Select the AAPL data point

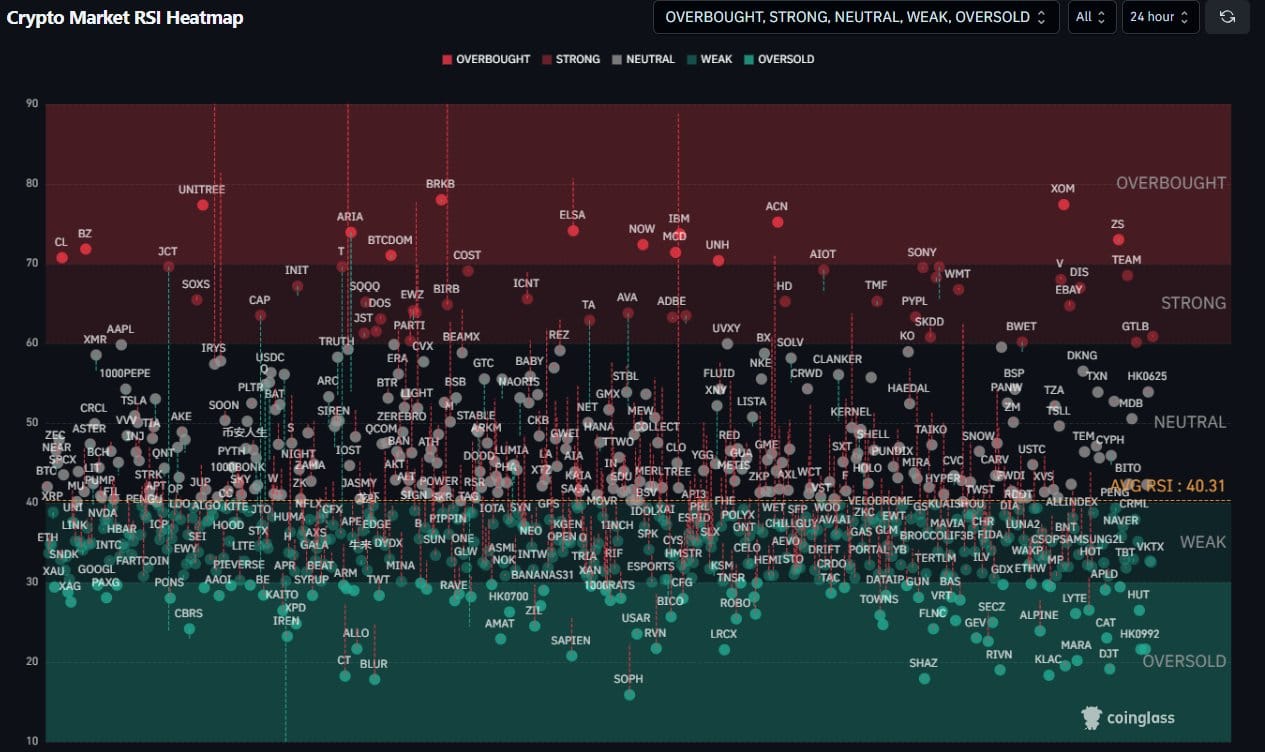tap(121, 345)
